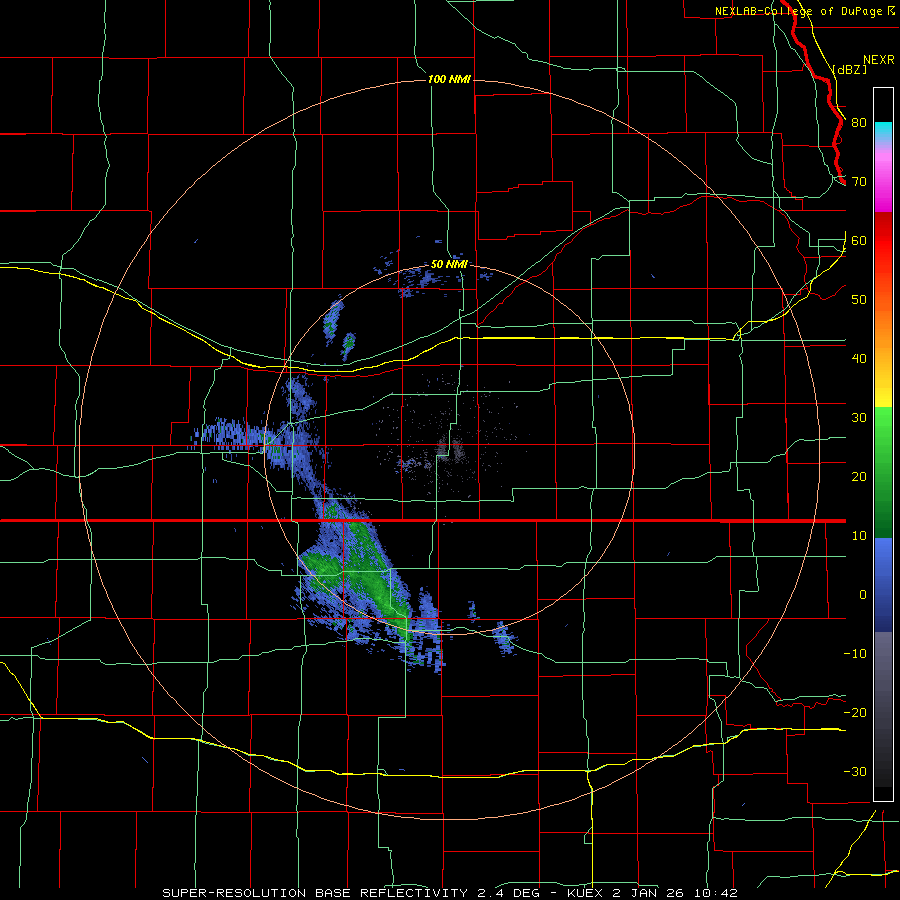Click the green section of the color bar
Image resolution: width=900 pixels, height=900 pixels.
(x=883, y=472)
